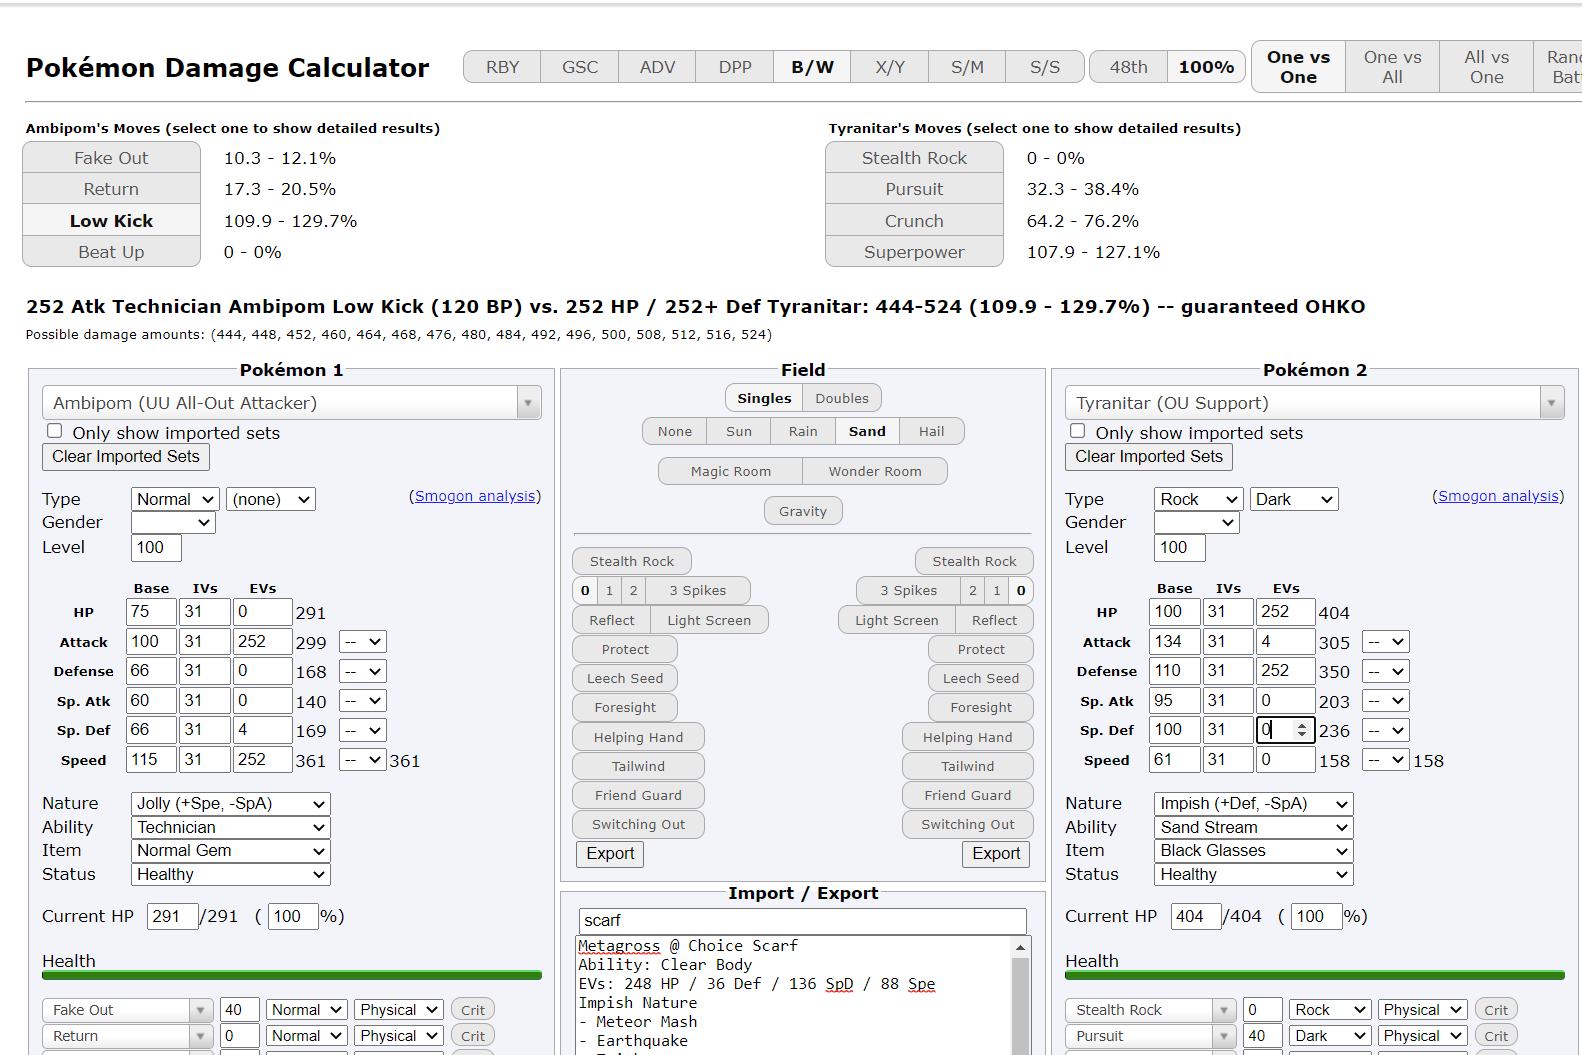The image size is (1582, 1055).
Task: Select Fake Out in Ambipom's moves
Action: 111,158
